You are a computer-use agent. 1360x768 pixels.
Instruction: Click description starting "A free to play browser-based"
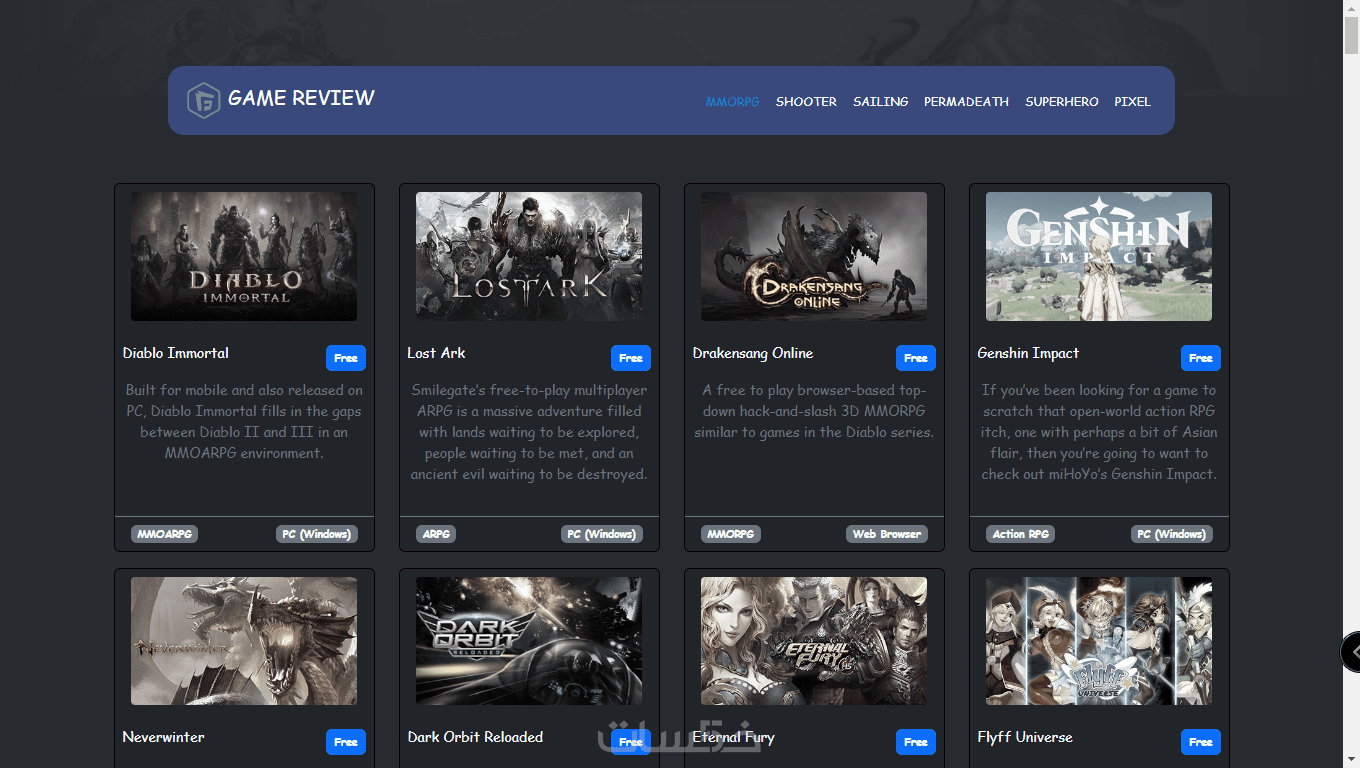coord(814,411)
